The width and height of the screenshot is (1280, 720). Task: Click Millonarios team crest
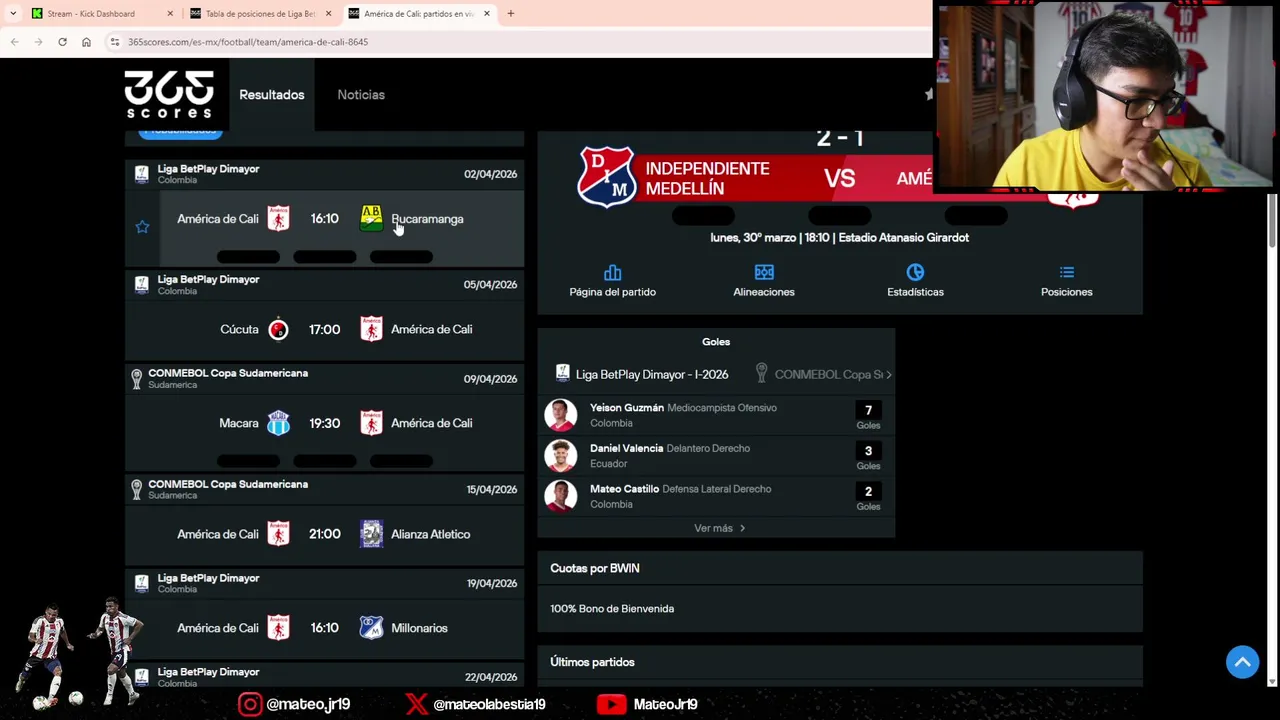(371, 628)
